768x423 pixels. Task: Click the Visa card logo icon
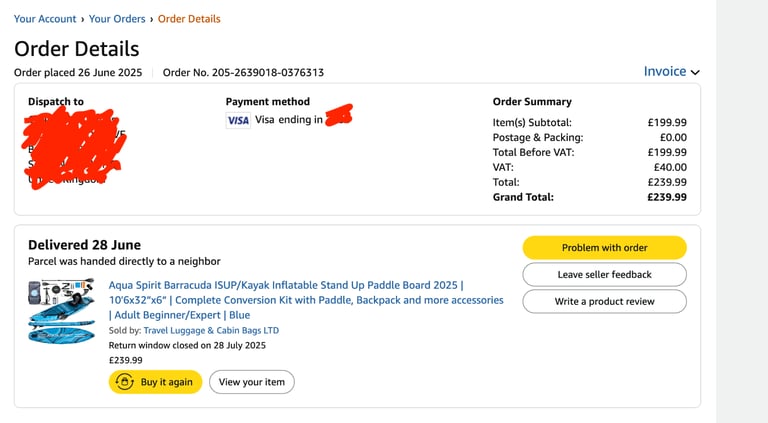pyautogui.click(x=238, y=120)
